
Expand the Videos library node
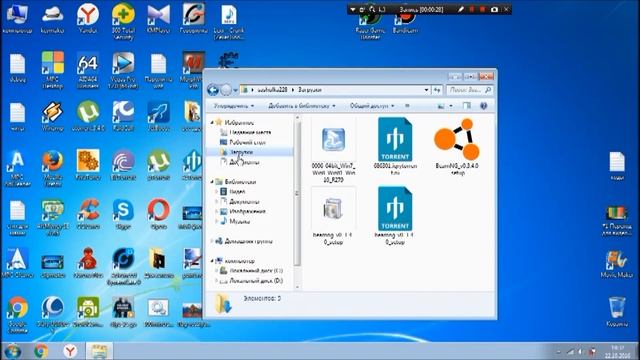click(x=217, y=191)
